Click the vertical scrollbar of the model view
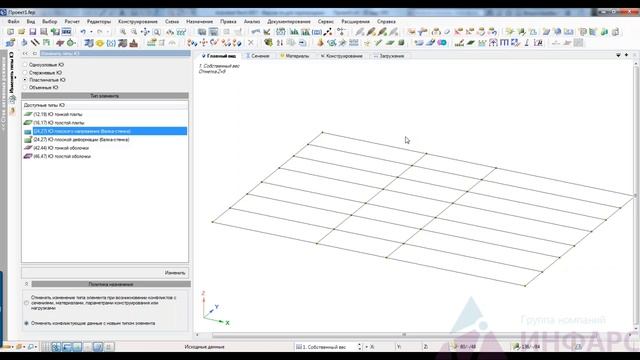Image resolution: width=640 pixels, height=360 pixels. pyautogui.click(x=636, y=195)
